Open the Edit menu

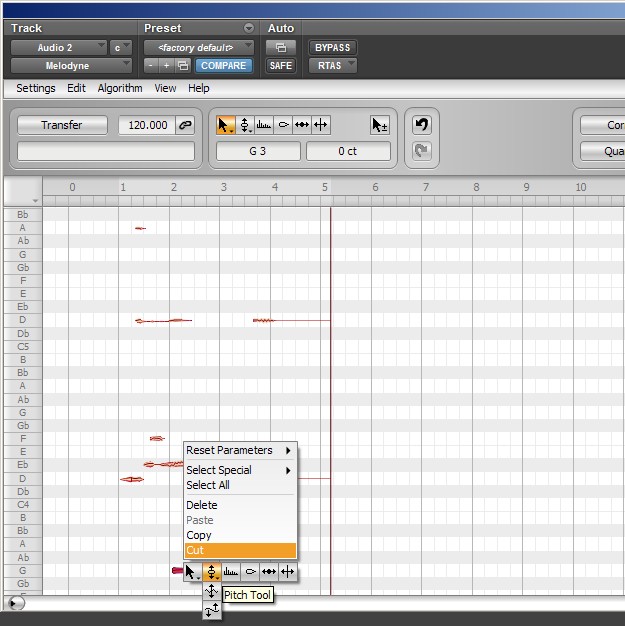pos(76,88)
